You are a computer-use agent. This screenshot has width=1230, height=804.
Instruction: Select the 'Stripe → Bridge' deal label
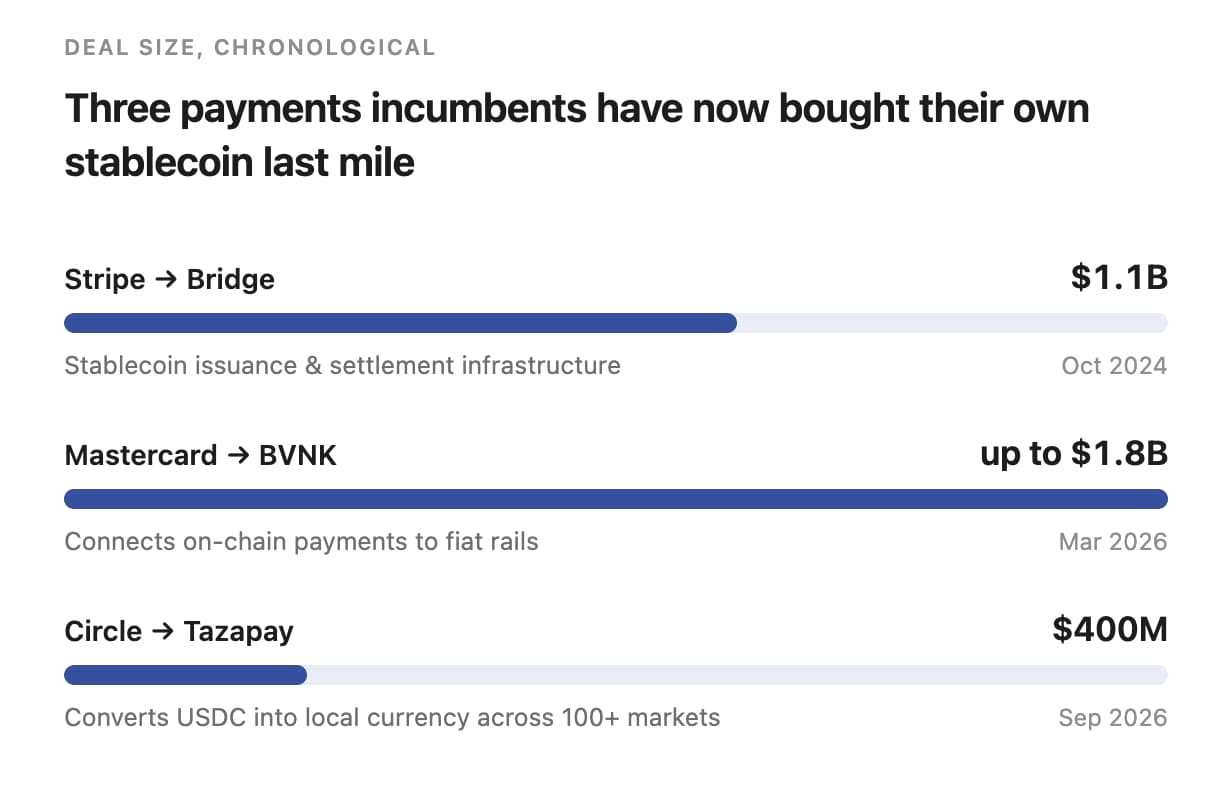click(x=169, y=279)
